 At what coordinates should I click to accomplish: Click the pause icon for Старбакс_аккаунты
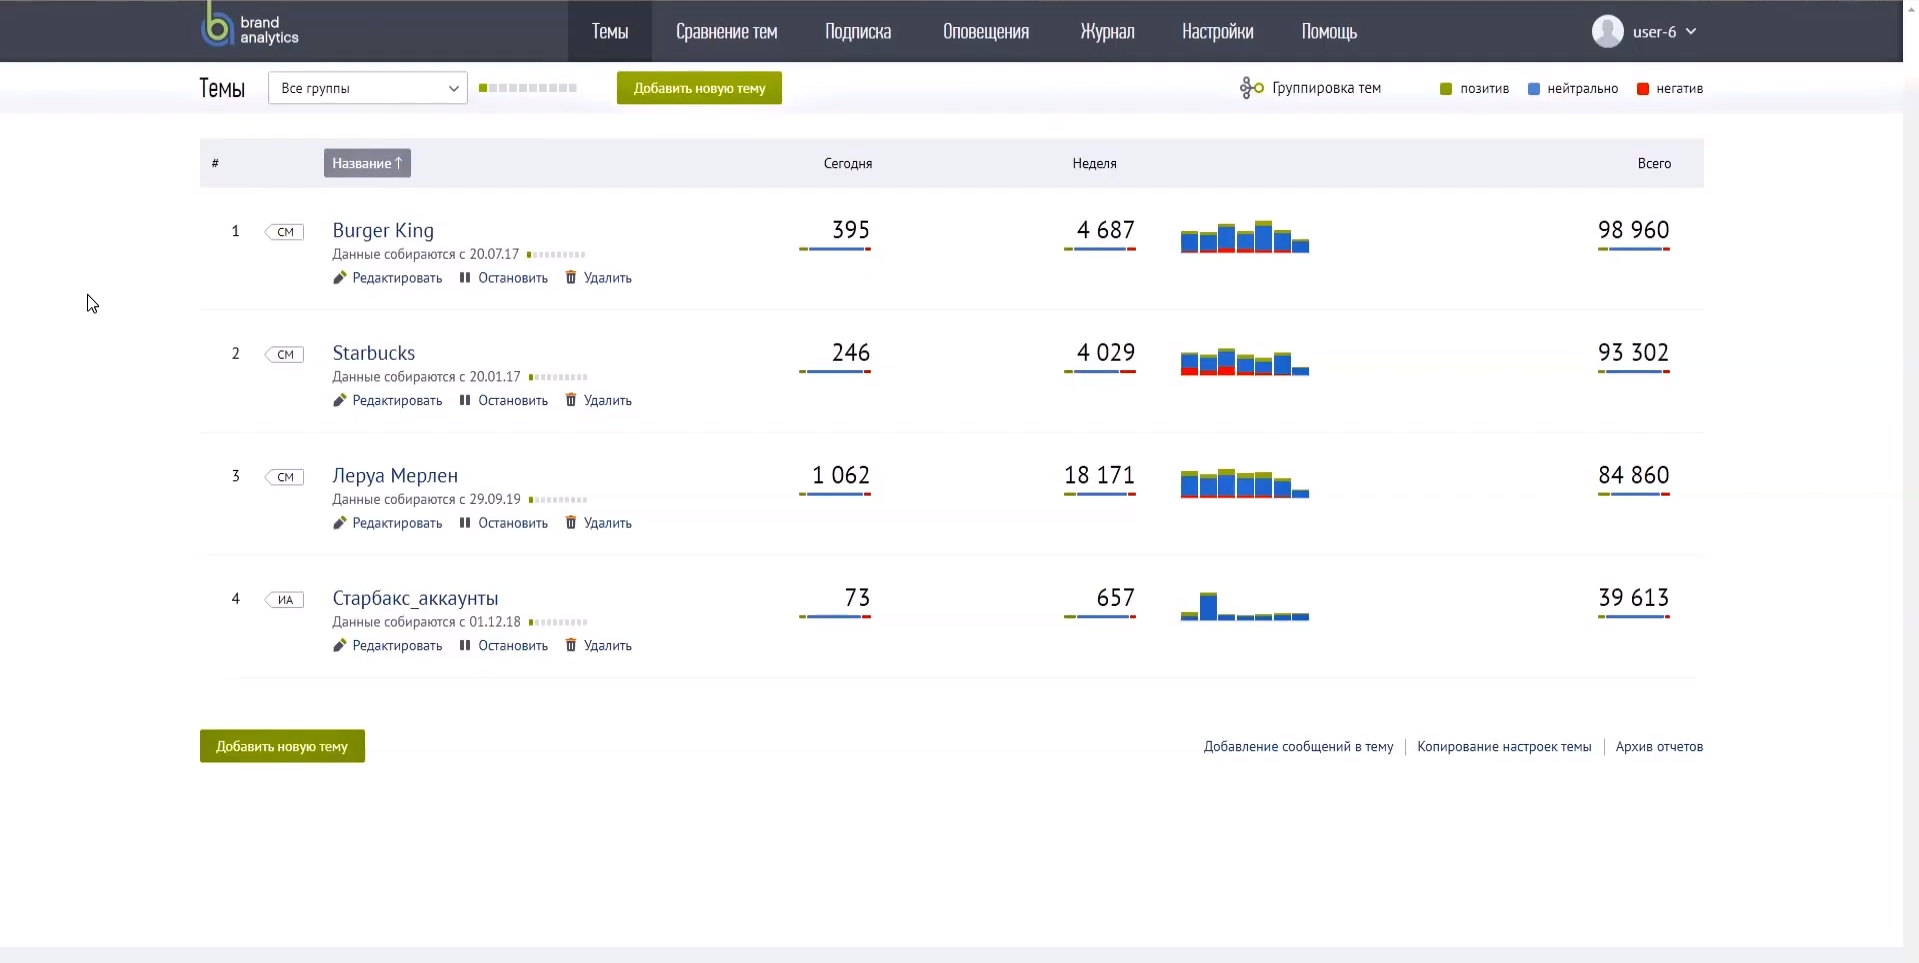[x=465, y=645]
